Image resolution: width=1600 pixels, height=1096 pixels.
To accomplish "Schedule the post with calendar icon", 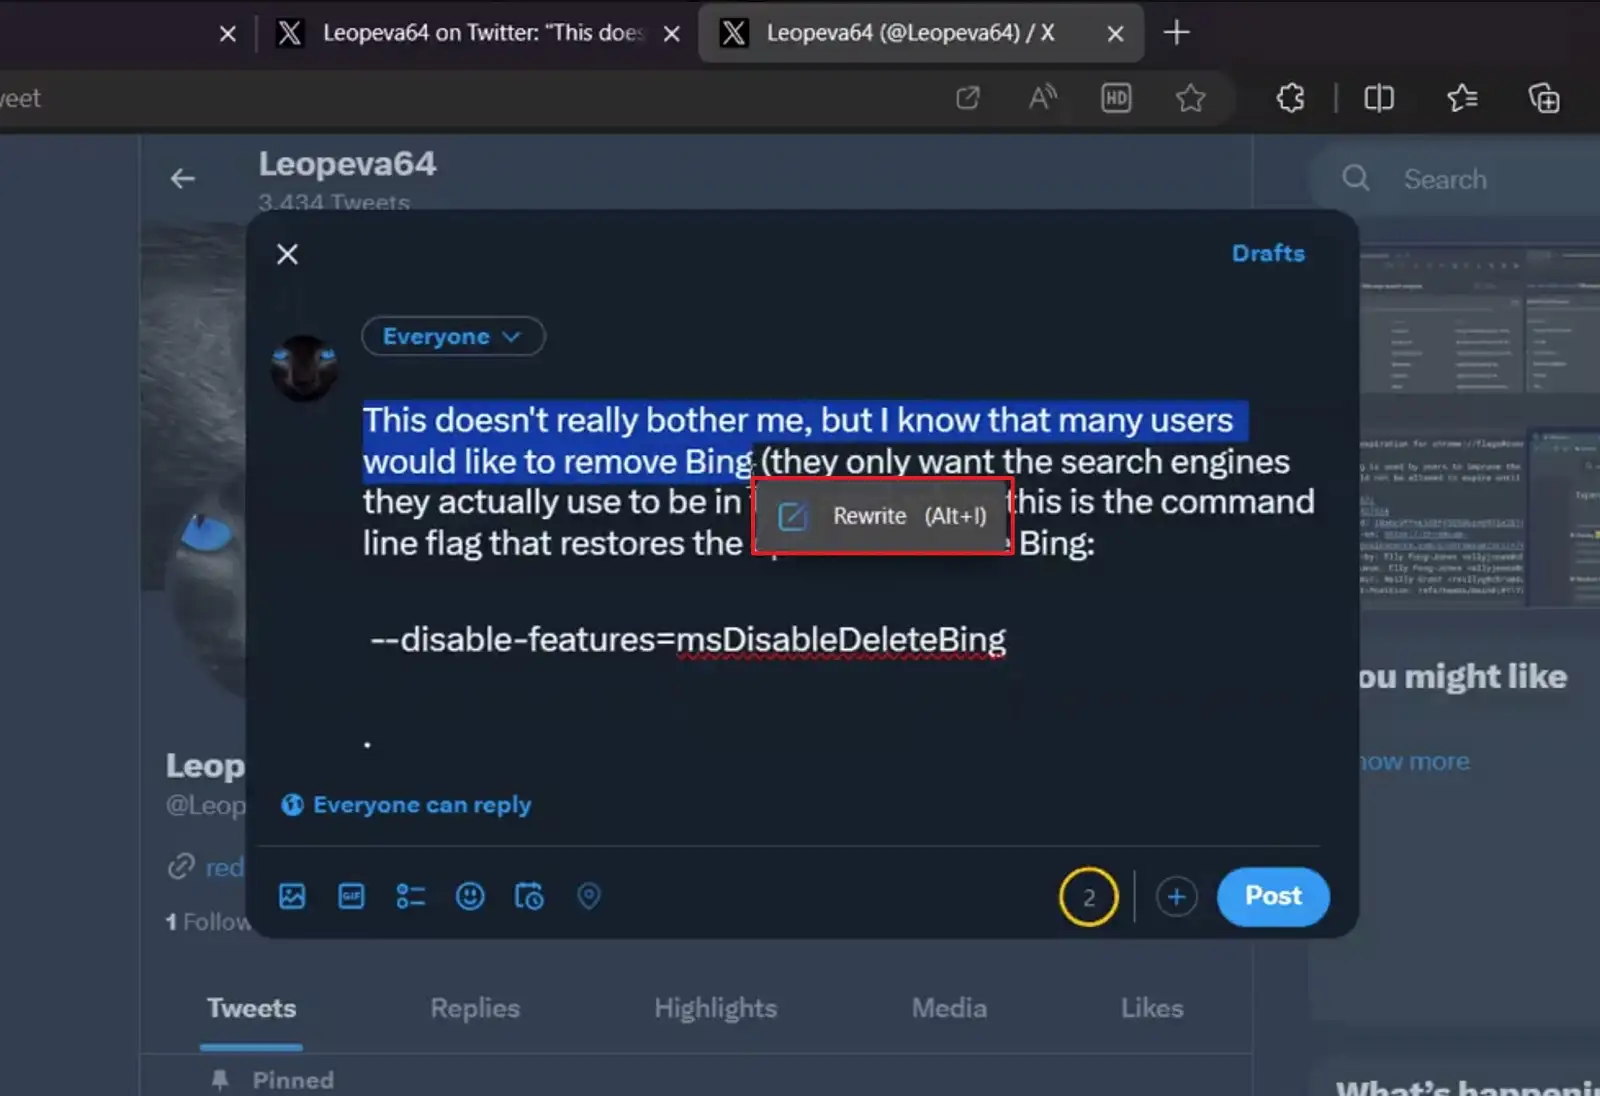I will [529, 896].
